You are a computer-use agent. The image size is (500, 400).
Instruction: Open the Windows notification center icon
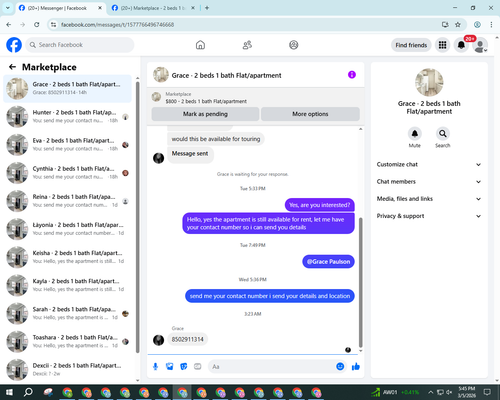(487, 392)
